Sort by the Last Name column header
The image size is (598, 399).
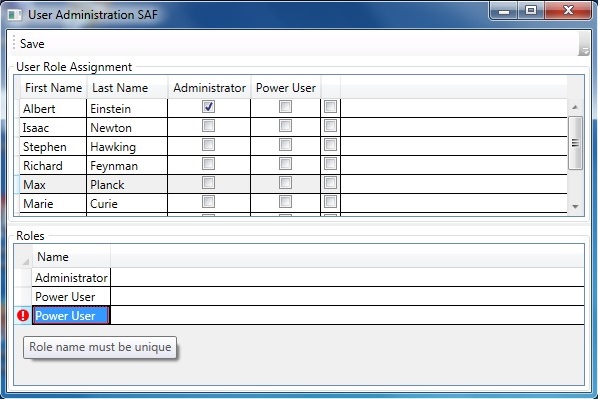coord(127,88)
